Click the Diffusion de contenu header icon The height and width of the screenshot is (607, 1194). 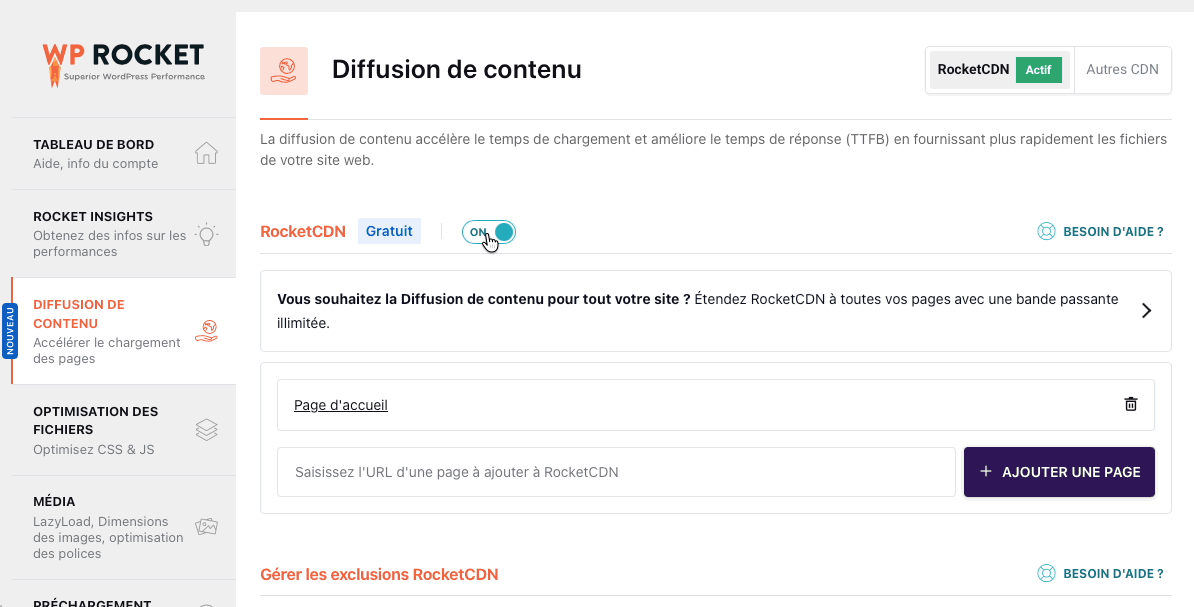pyautogui.click(x=284, y=71)
